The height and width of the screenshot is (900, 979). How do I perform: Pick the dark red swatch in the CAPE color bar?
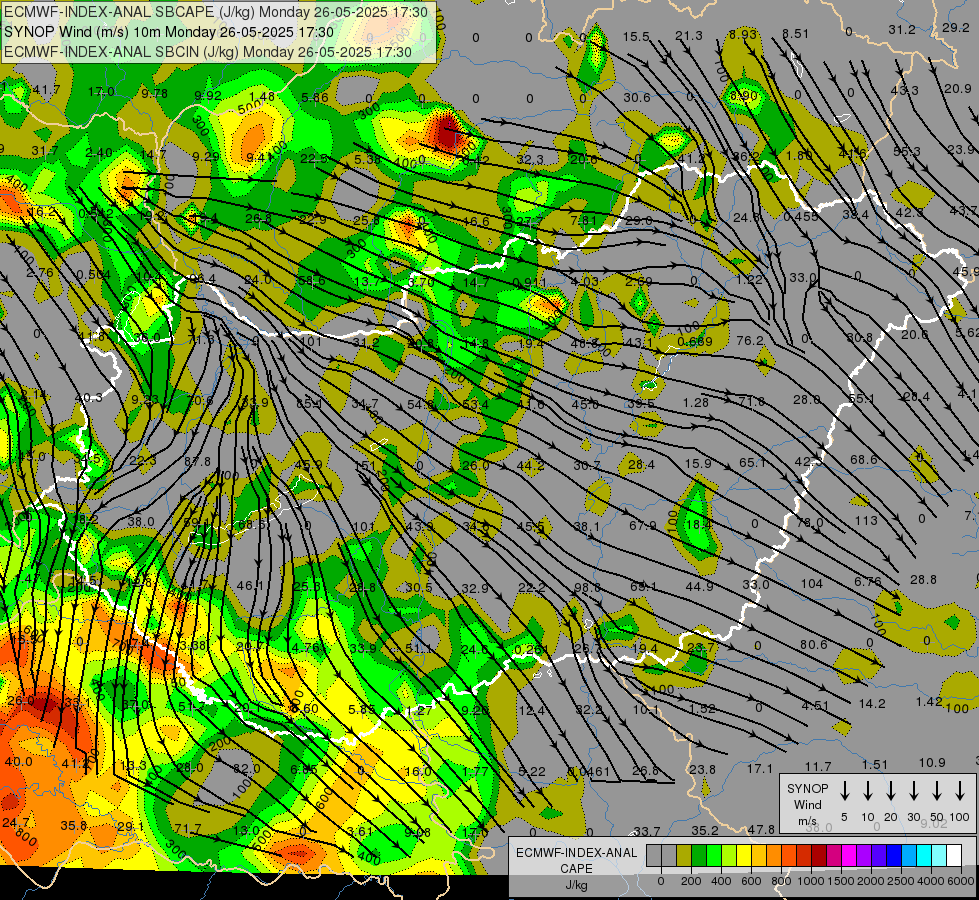pos(819,855)
